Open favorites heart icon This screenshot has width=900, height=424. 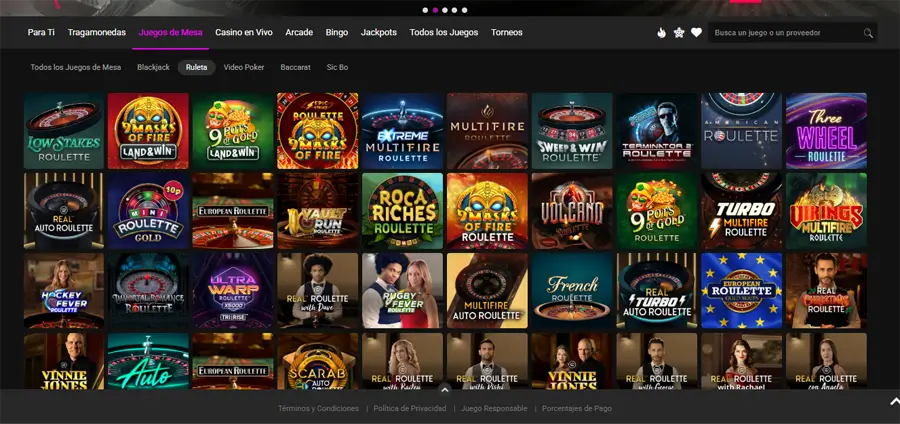696,33
